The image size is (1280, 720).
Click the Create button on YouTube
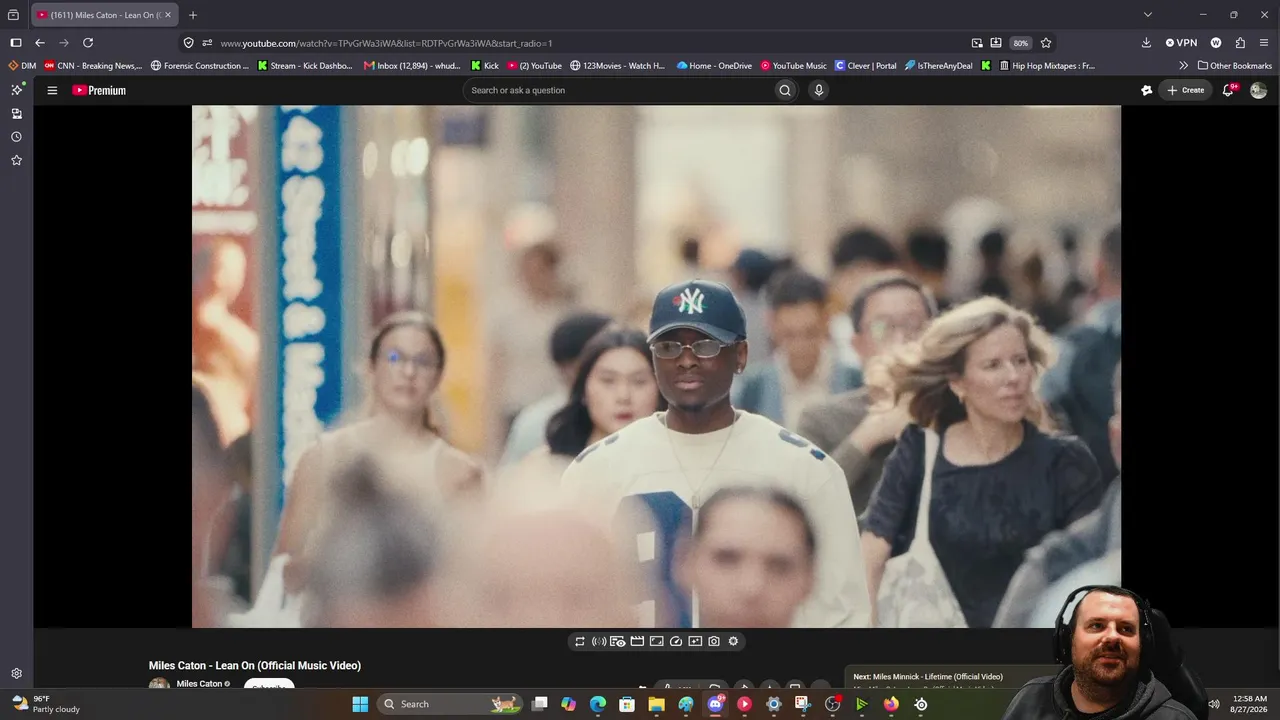(1186, 90)
